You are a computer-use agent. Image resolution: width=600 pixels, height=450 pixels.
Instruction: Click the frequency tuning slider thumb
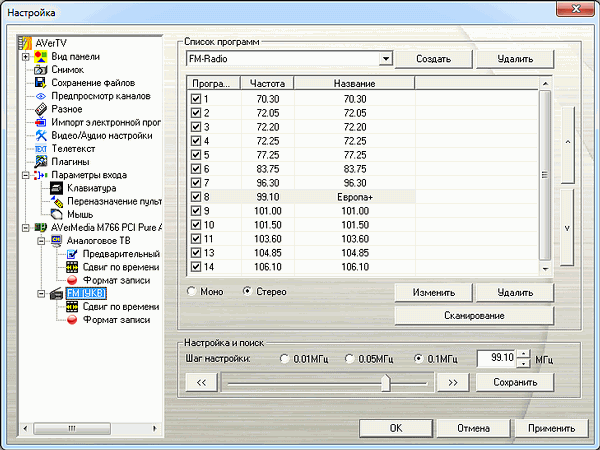(x=384, y=382)
